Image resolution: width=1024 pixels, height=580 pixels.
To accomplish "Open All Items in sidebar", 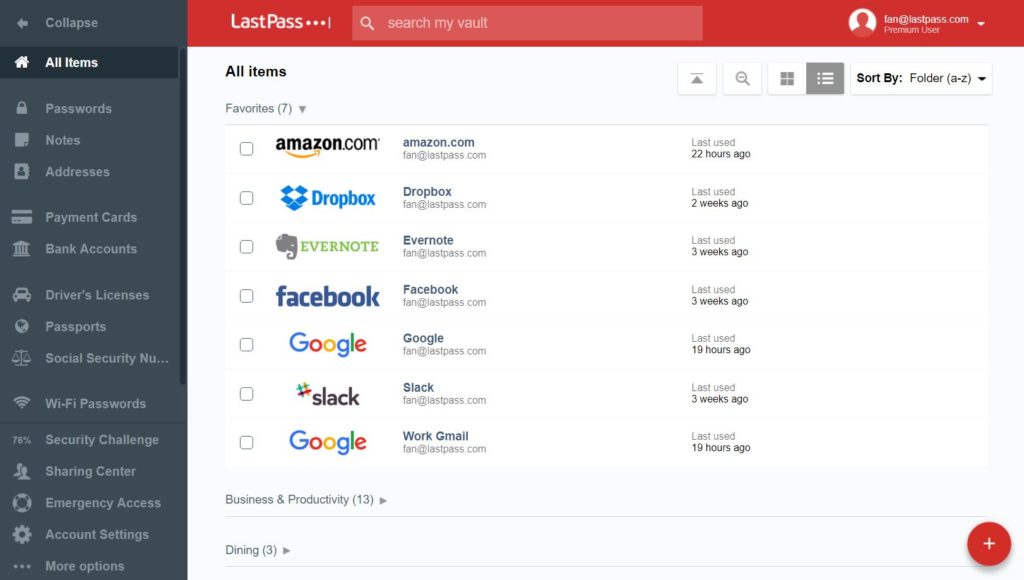I will (89, 62).
